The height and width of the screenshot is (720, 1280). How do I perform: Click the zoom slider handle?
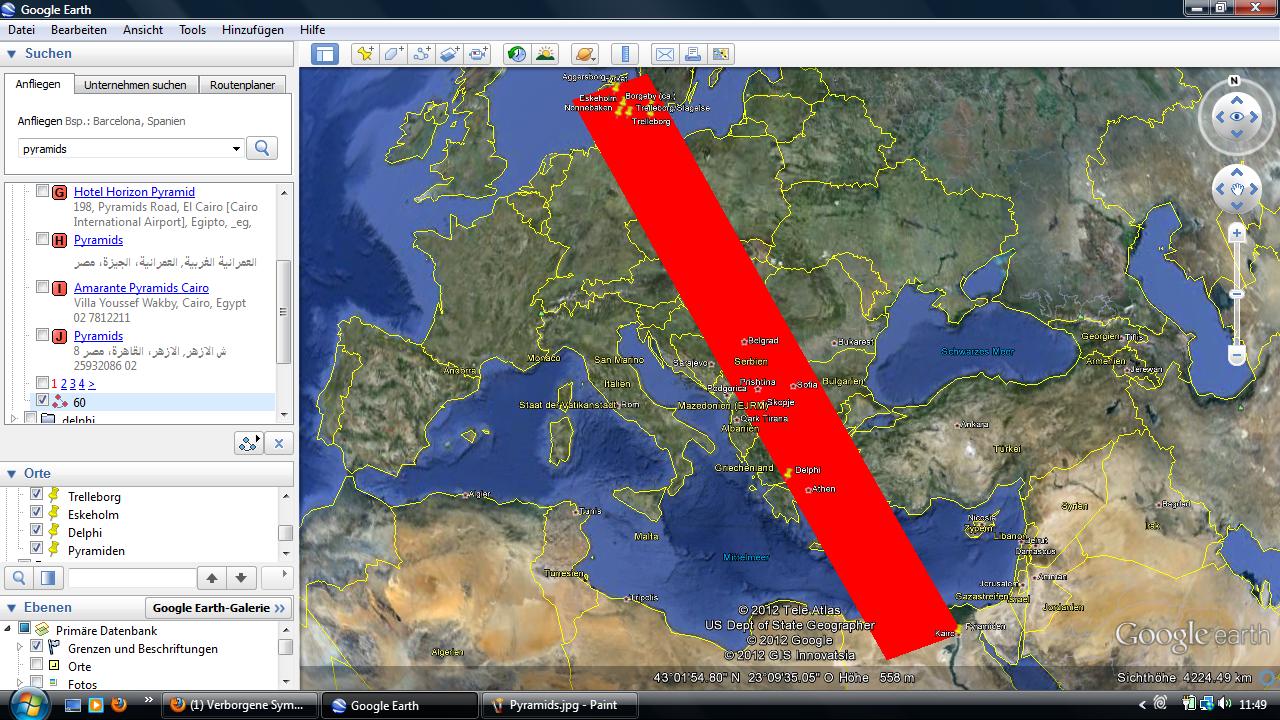1237,294
